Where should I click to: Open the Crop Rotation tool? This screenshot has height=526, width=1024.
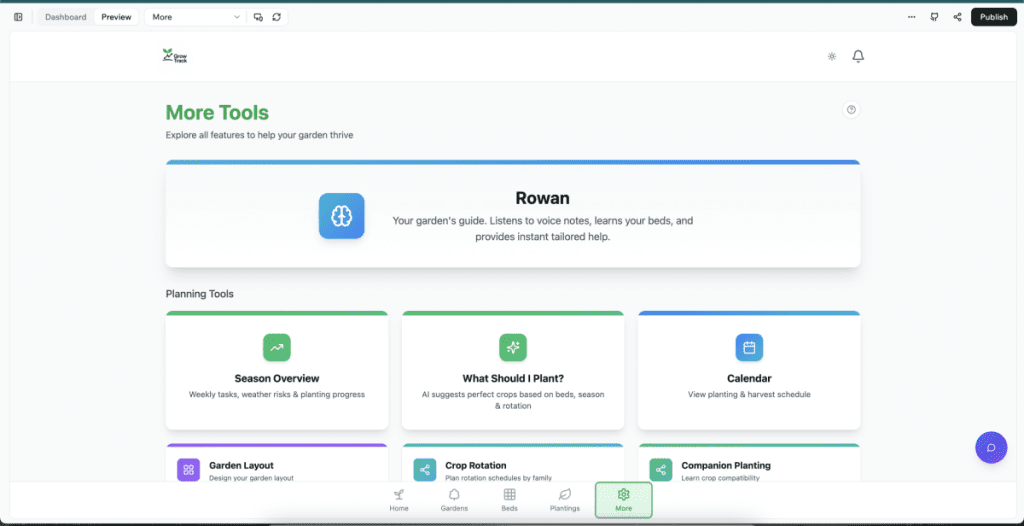pyautogui.click(x=513, y=464)
